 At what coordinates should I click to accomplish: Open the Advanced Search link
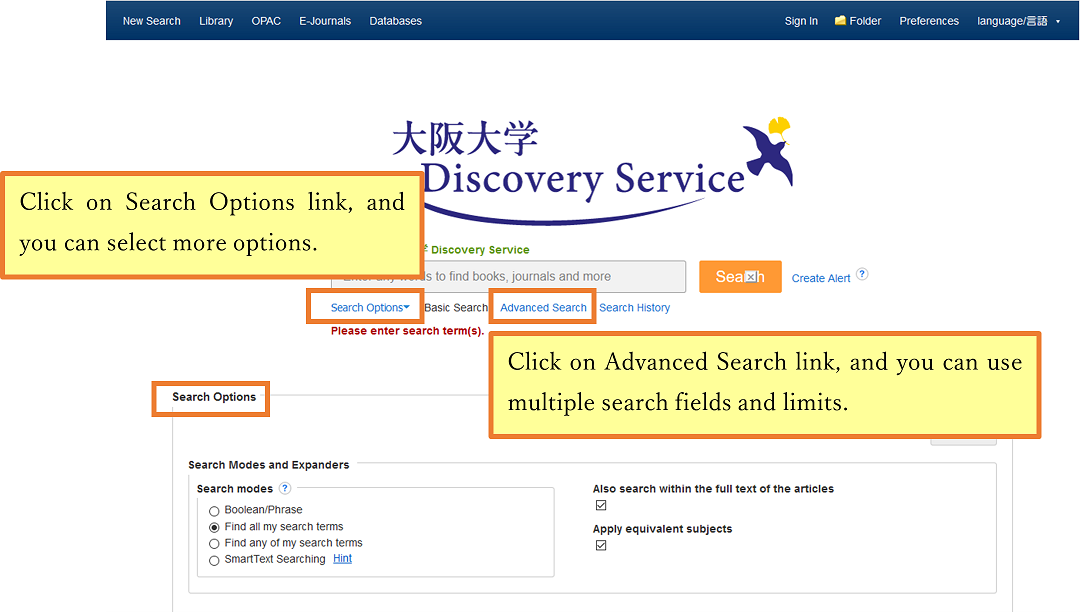click(x=543, y=308)
